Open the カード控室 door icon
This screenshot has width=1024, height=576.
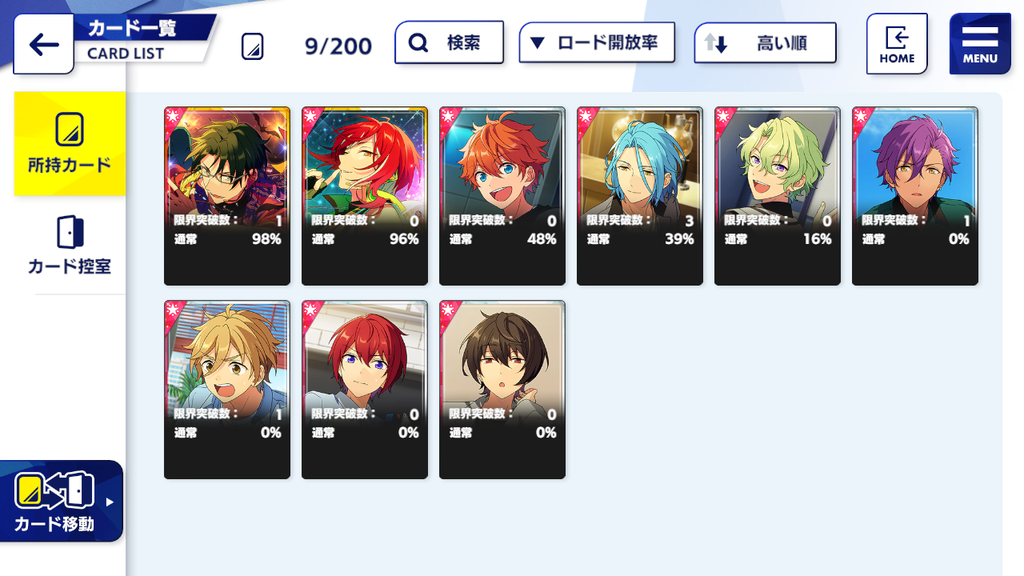point(70,232)
